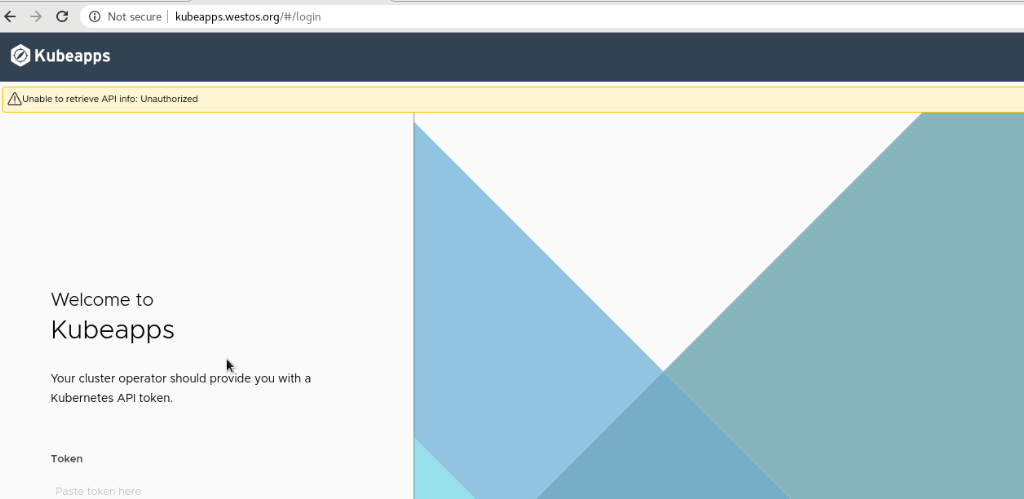
Task: Open the site info icon beside Not secure
Action: (x=95, y=17)
